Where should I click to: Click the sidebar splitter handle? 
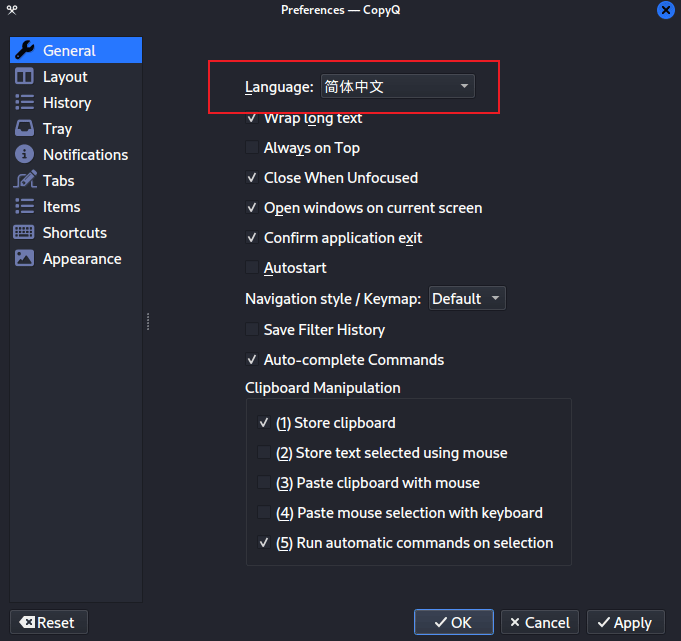(148, 321)
